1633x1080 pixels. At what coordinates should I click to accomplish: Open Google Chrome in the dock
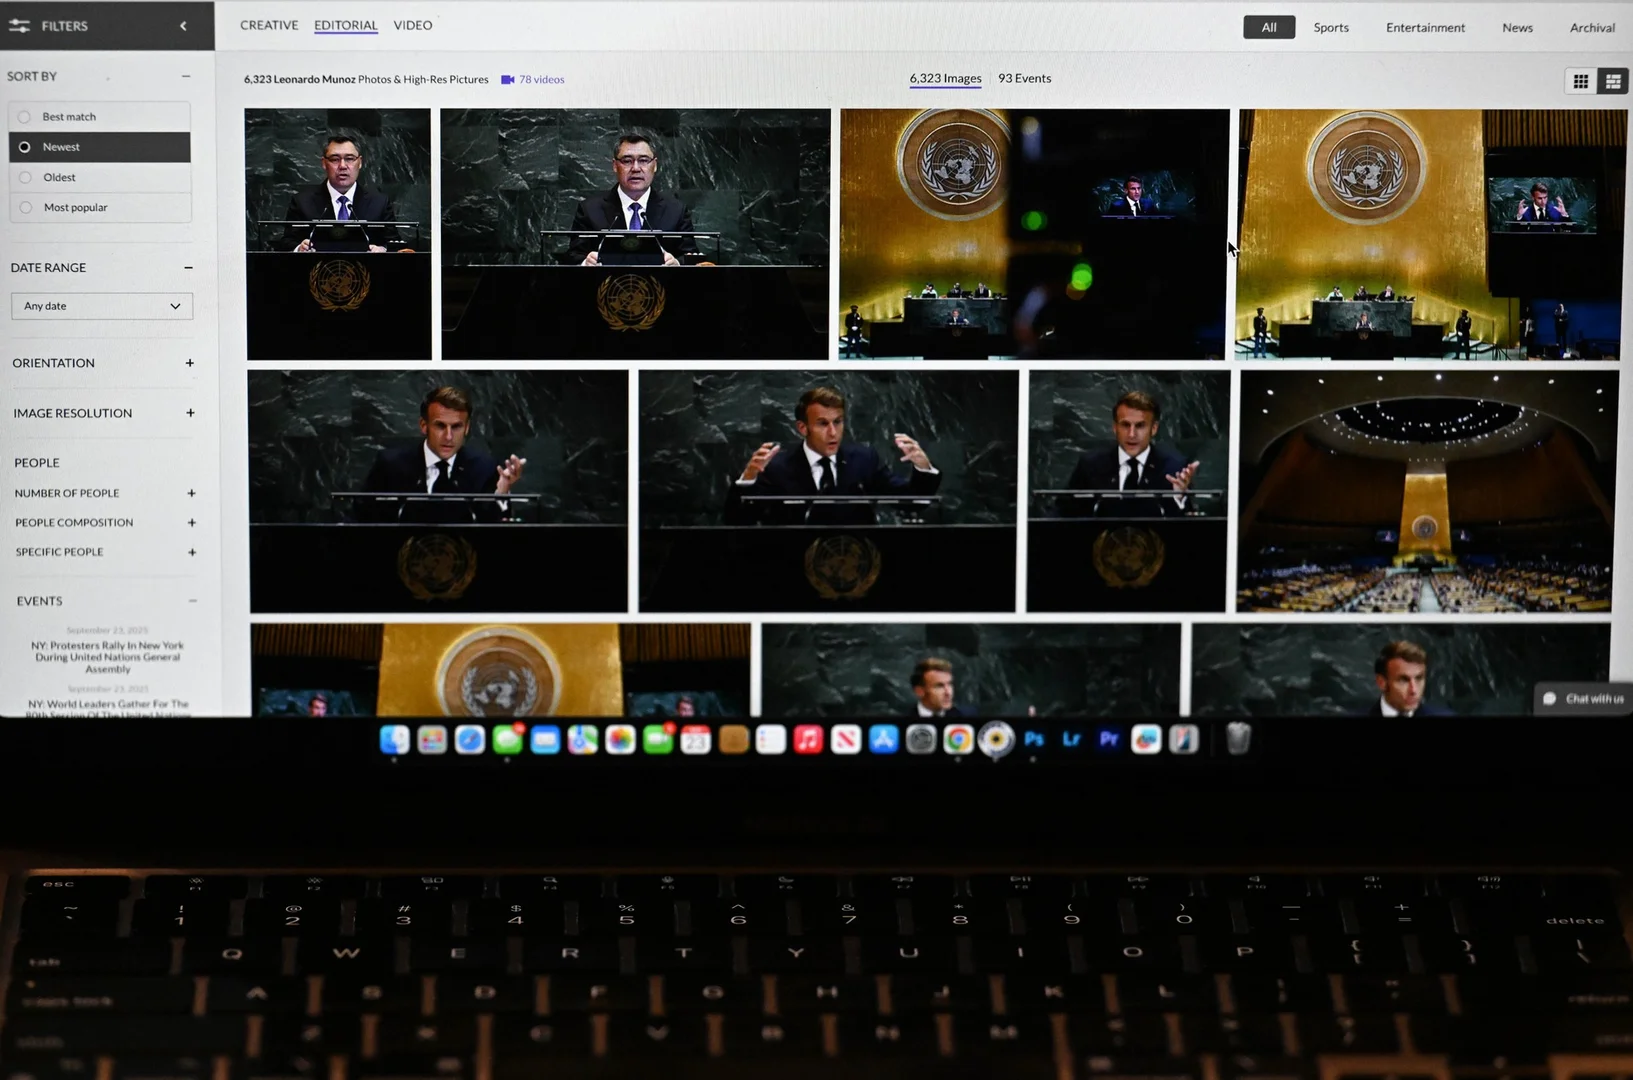(958, 739)
